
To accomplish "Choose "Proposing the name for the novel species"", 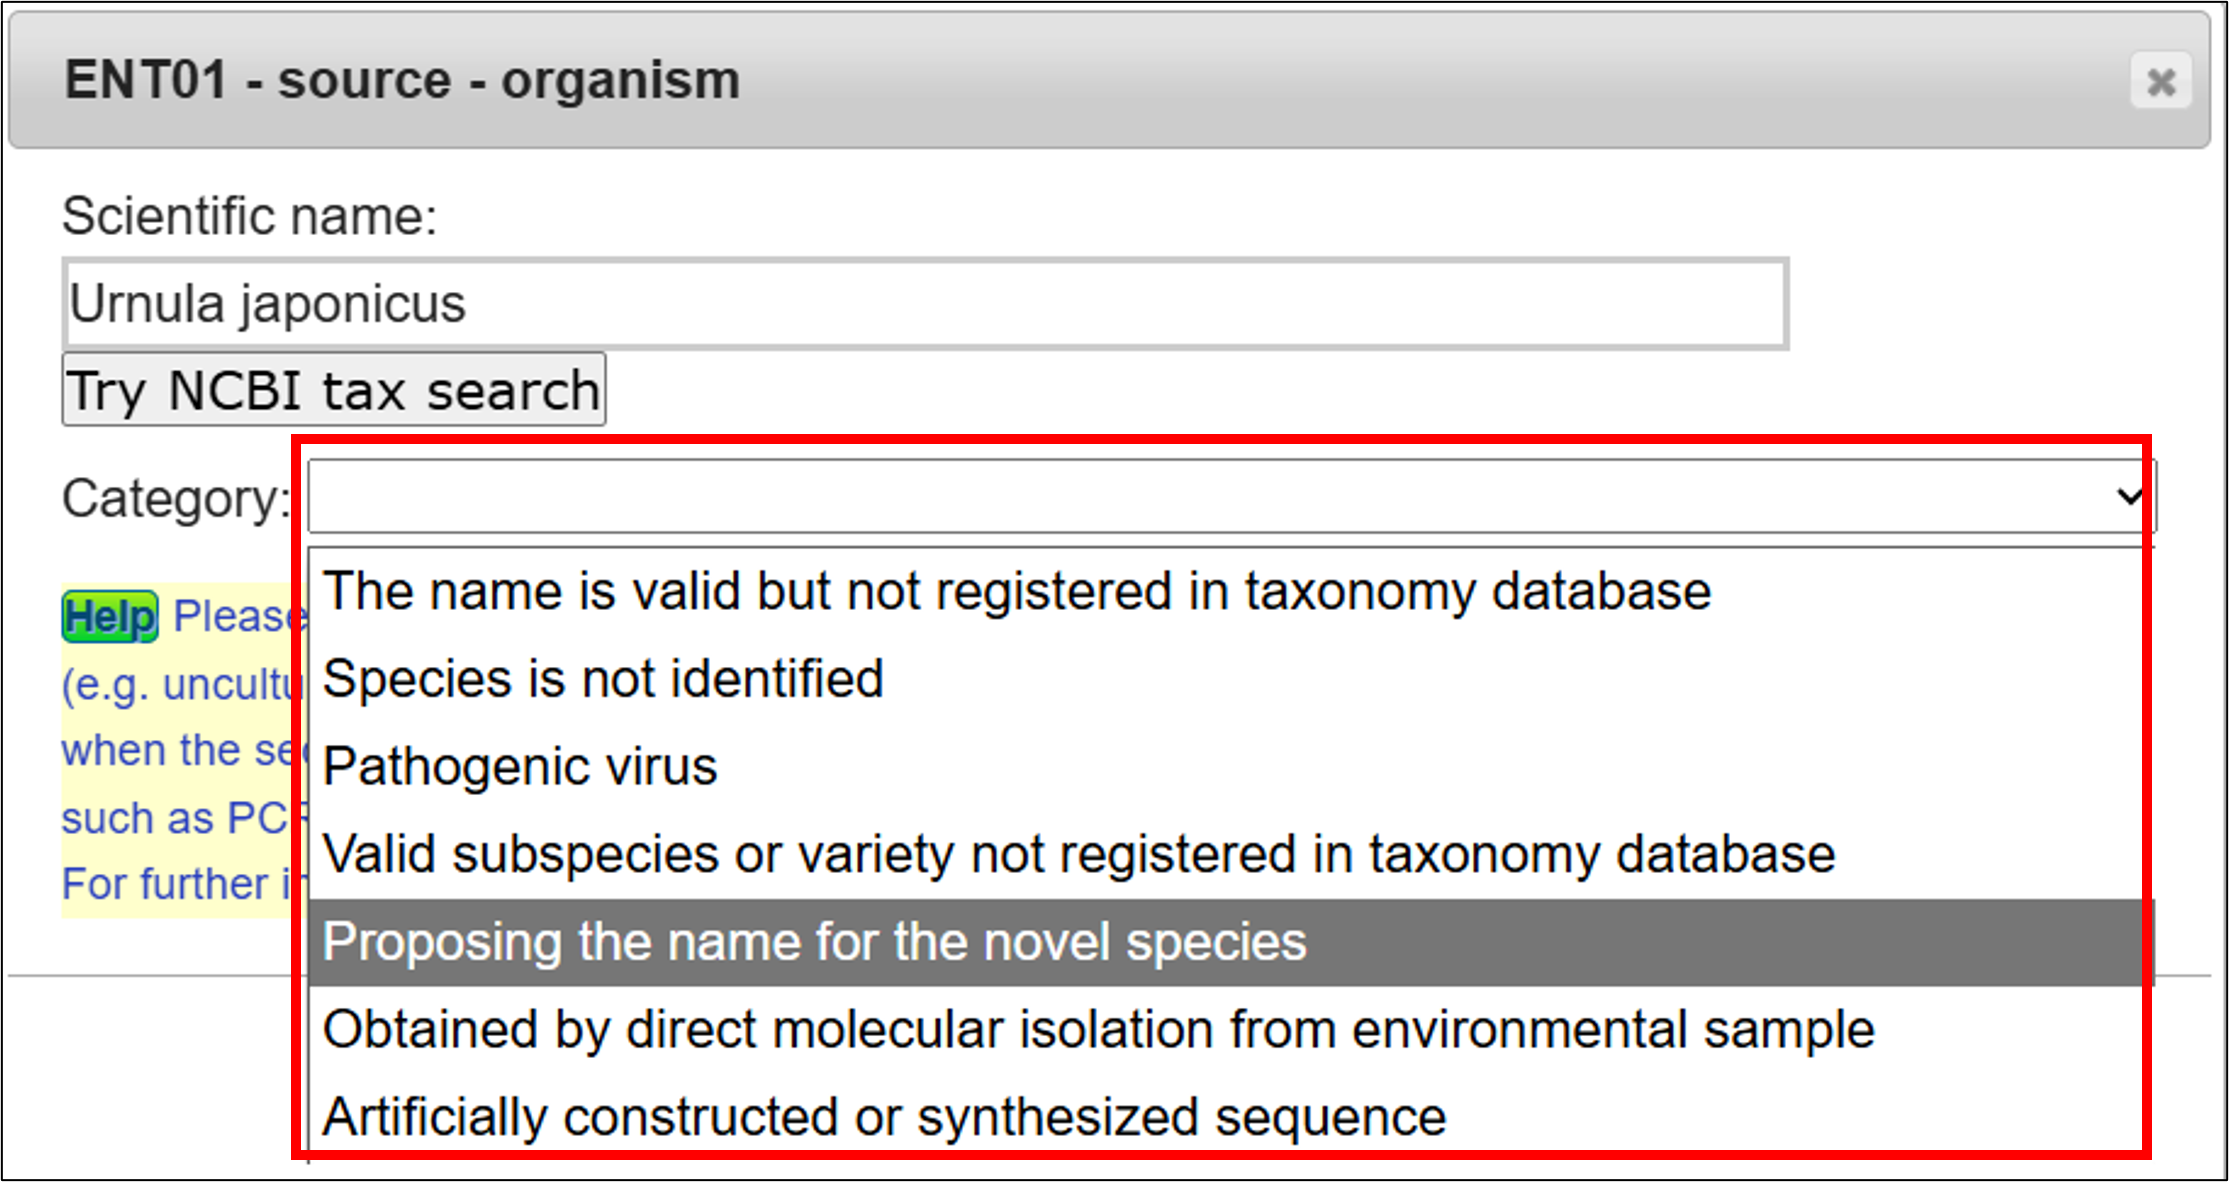I will (814, 942).
